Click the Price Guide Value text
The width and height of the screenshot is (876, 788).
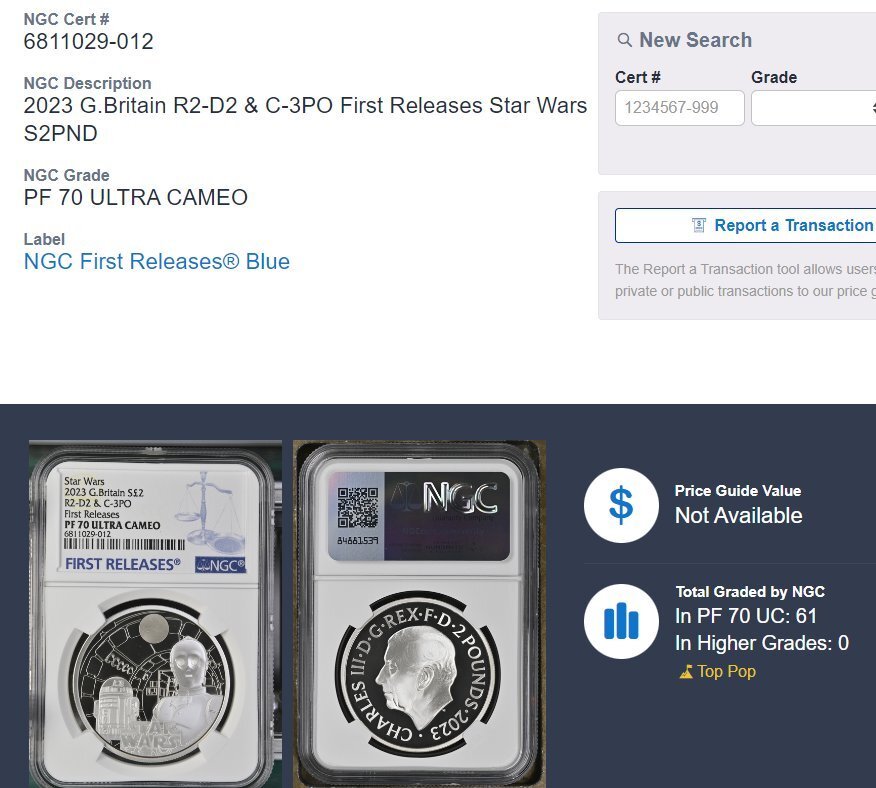[738, 491]
